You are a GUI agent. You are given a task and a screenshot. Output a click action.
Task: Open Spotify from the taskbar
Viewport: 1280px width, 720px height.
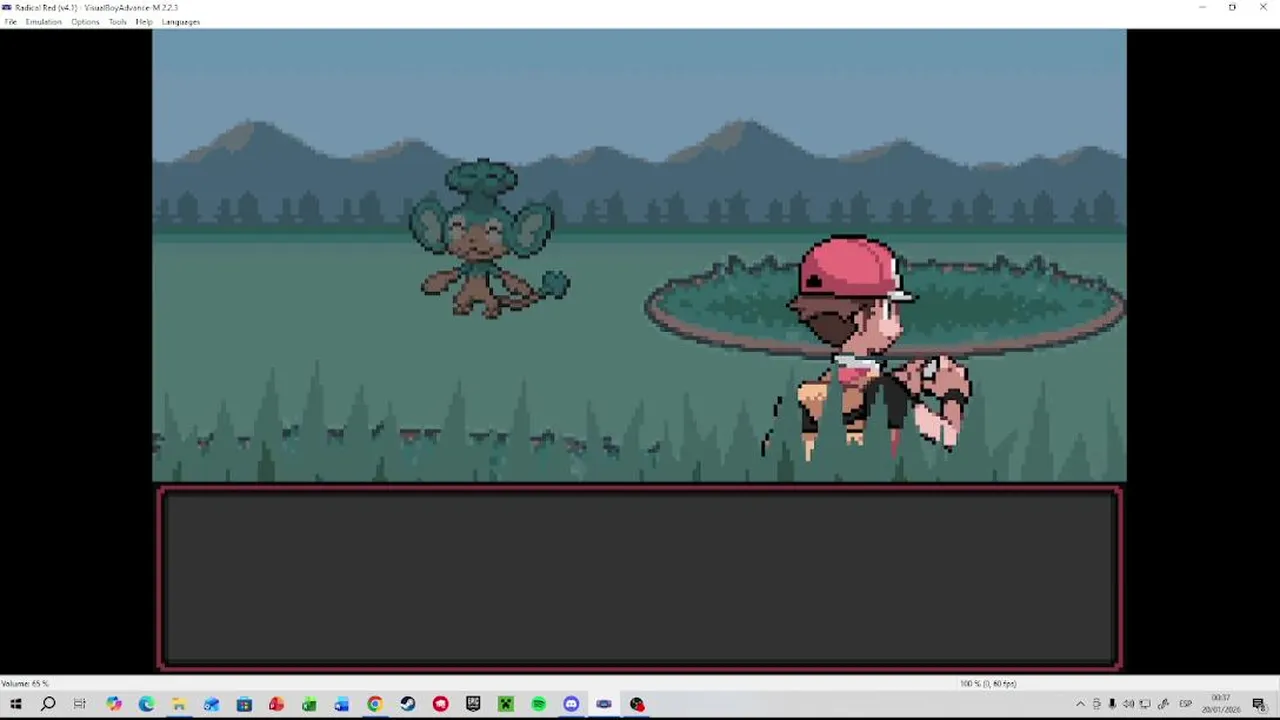click(539, 704)
